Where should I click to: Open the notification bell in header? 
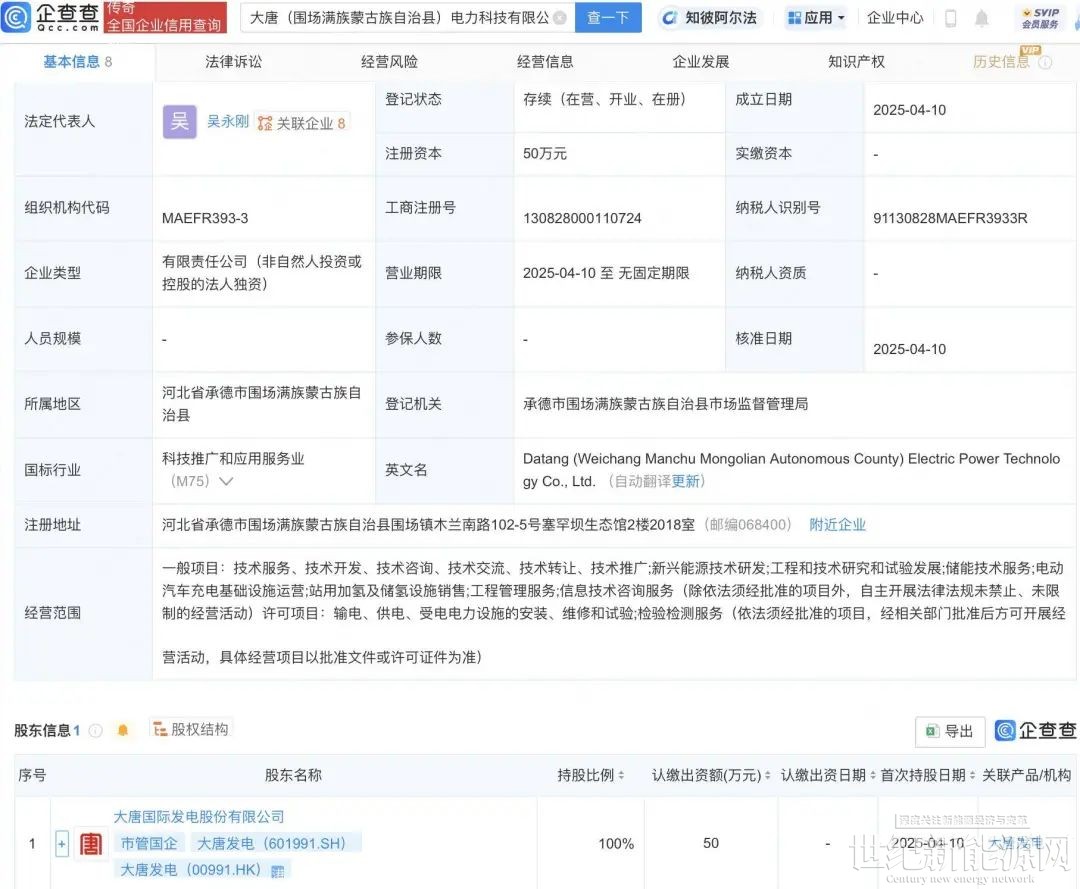click(981, 18)
